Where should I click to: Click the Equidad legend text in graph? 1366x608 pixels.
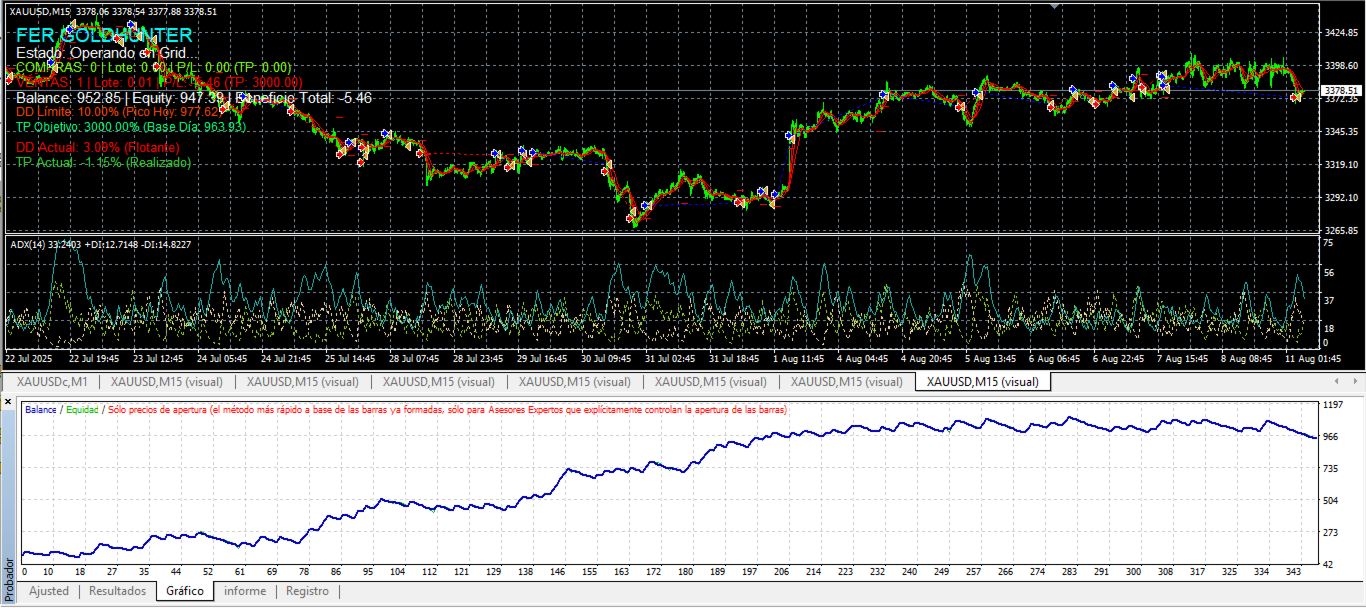tap(82, 410)
